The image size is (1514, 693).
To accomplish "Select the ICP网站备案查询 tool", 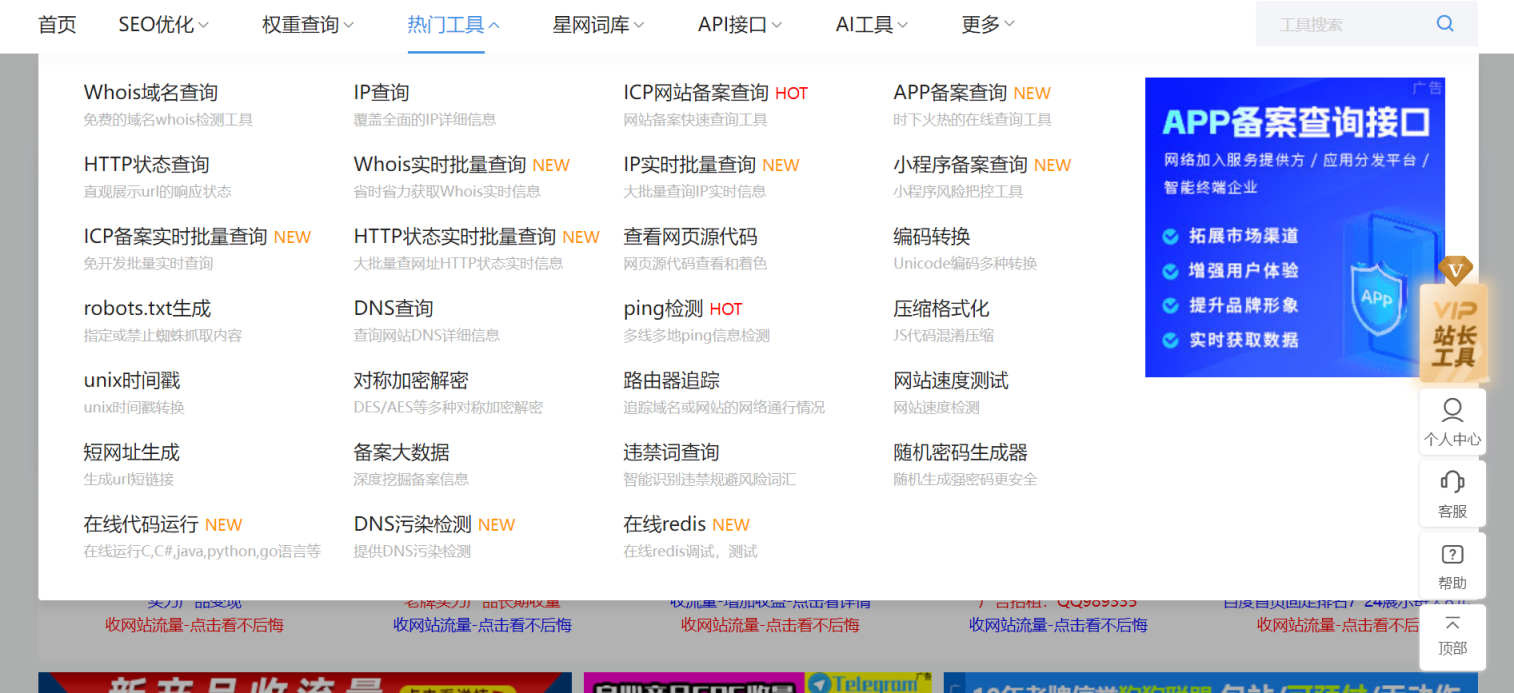I will click(696, 93).
